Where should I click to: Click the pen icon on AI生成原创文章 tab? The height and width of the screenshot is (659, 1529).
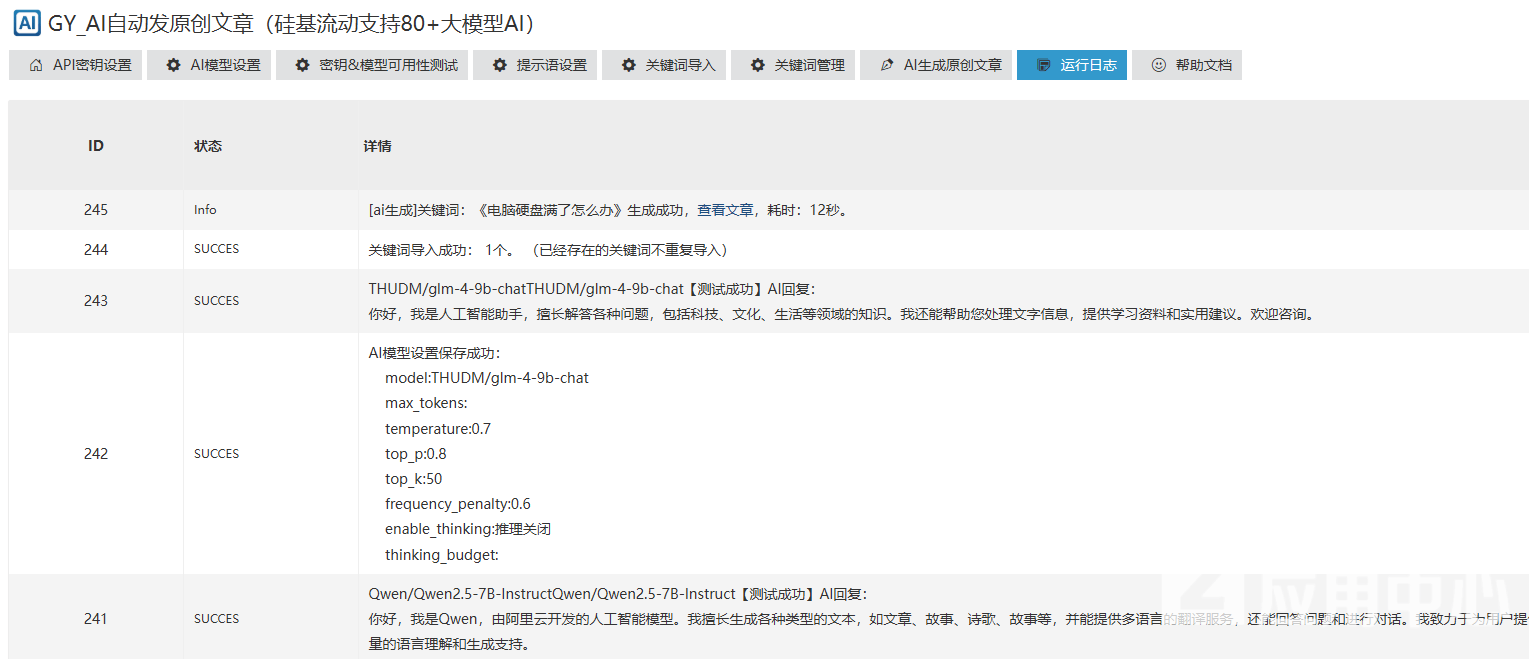pyautogui.click(x=887, y=66)
